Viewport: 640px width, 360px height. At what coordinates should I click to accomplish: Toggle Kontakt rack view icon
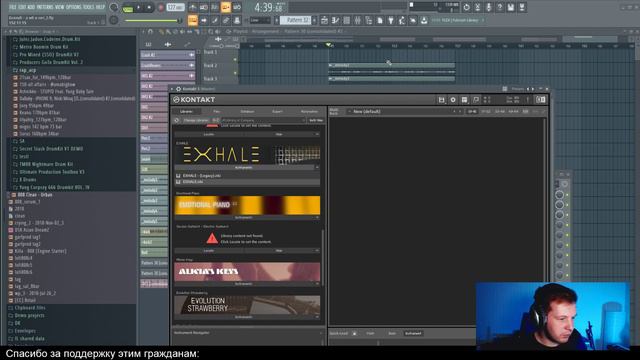tap(464, 100)
